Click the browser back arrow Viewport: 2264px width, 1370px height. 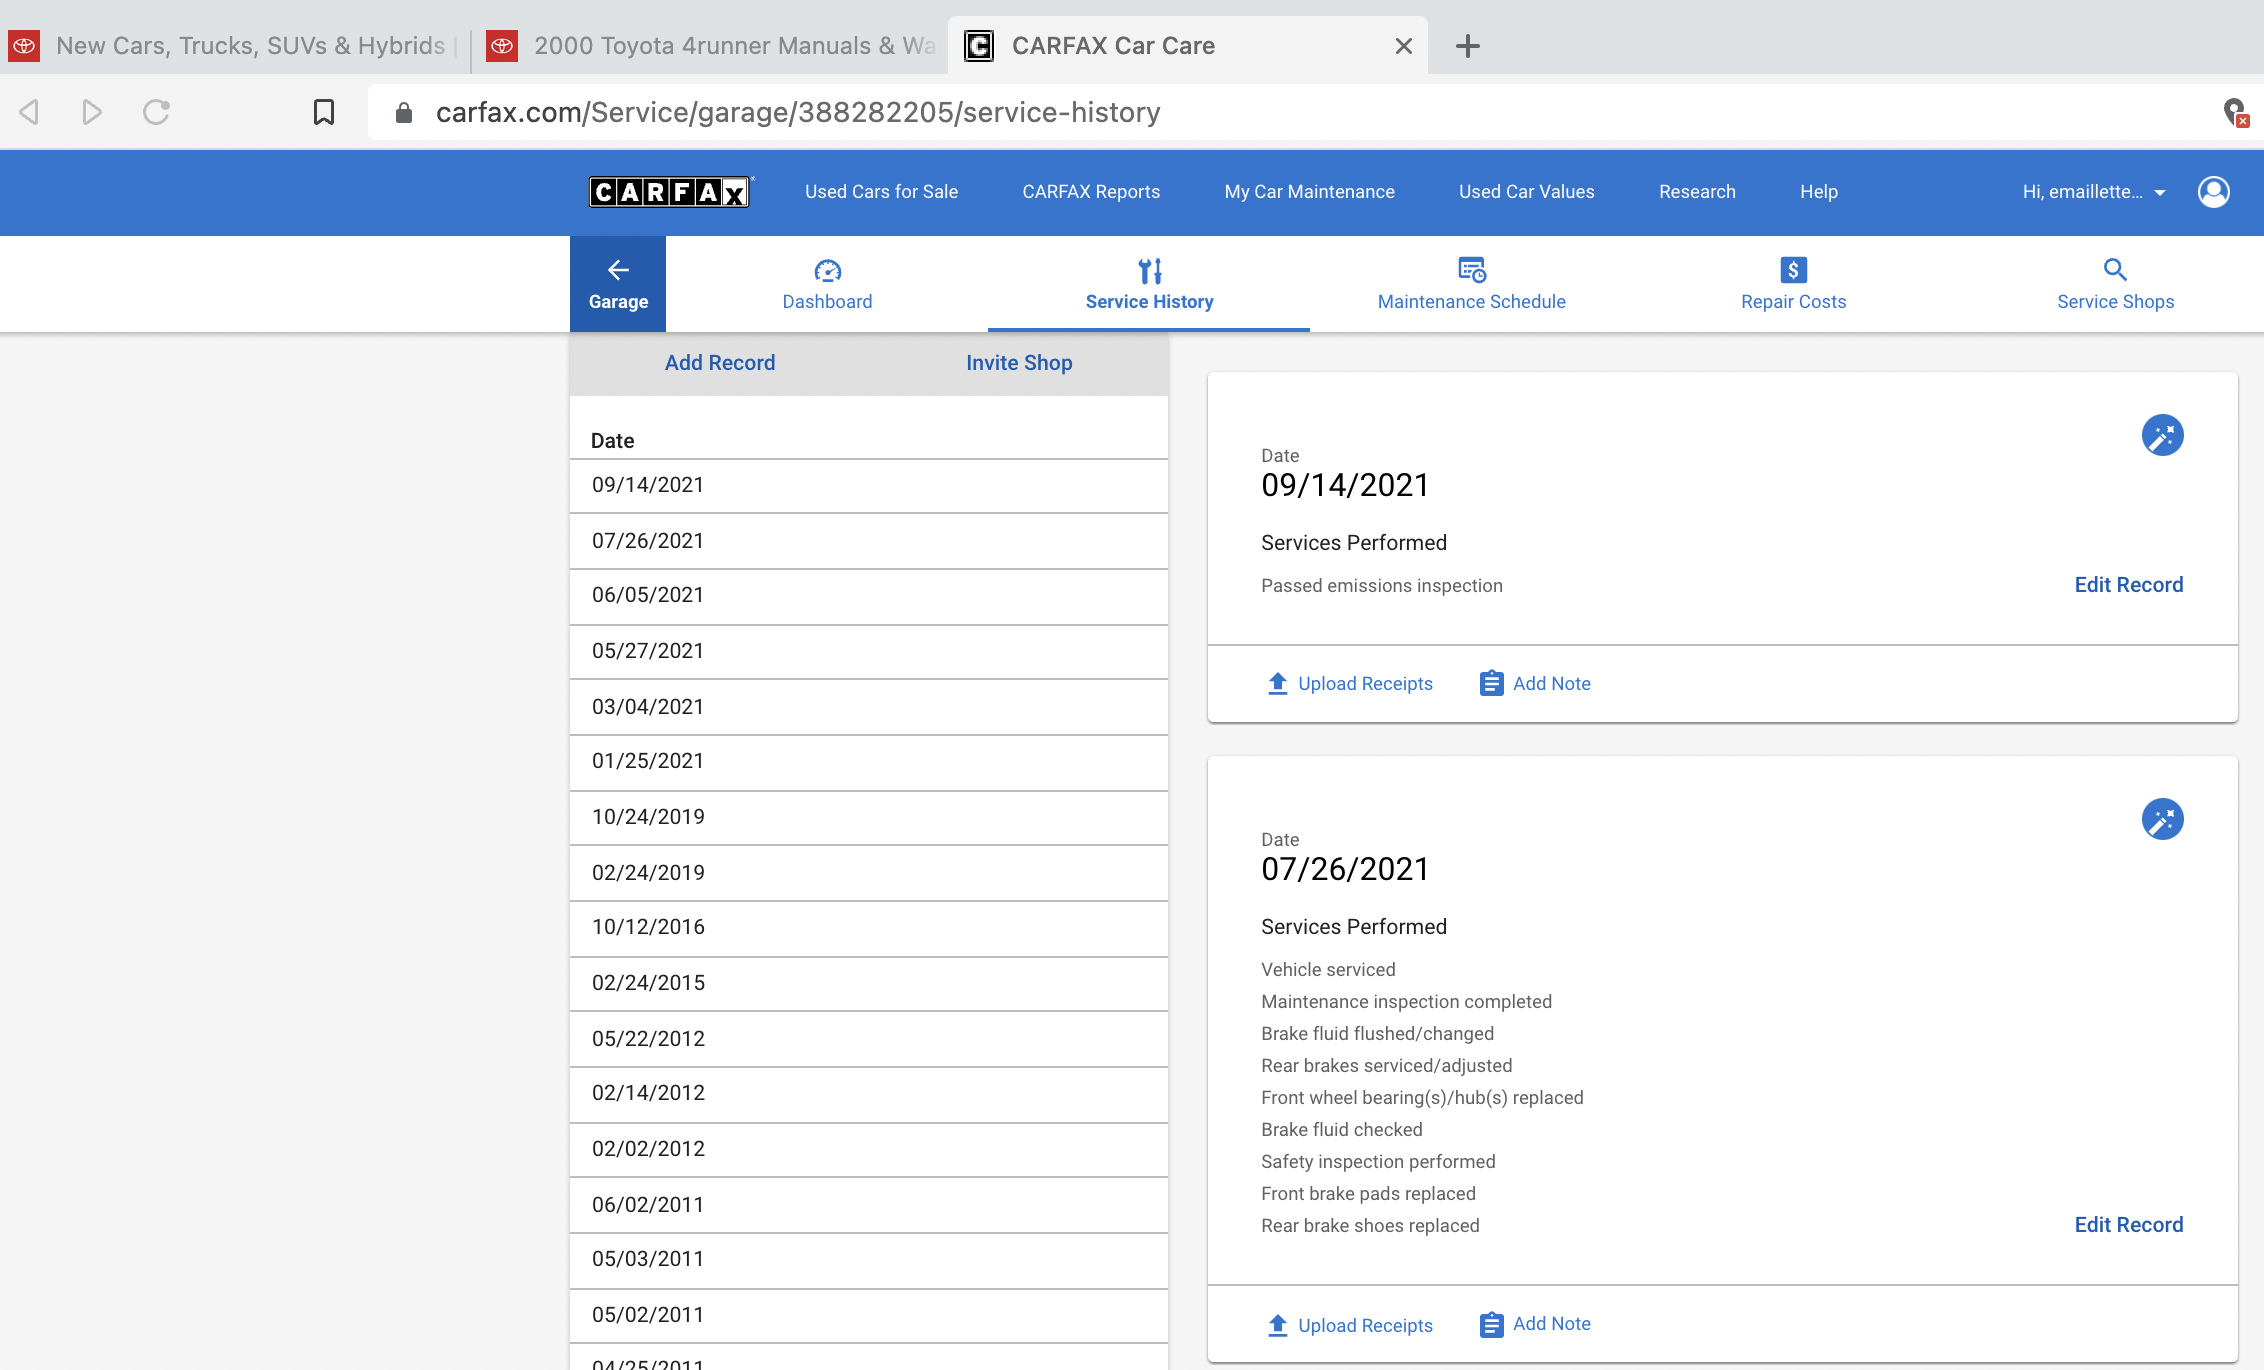click(x=29, y=112)
